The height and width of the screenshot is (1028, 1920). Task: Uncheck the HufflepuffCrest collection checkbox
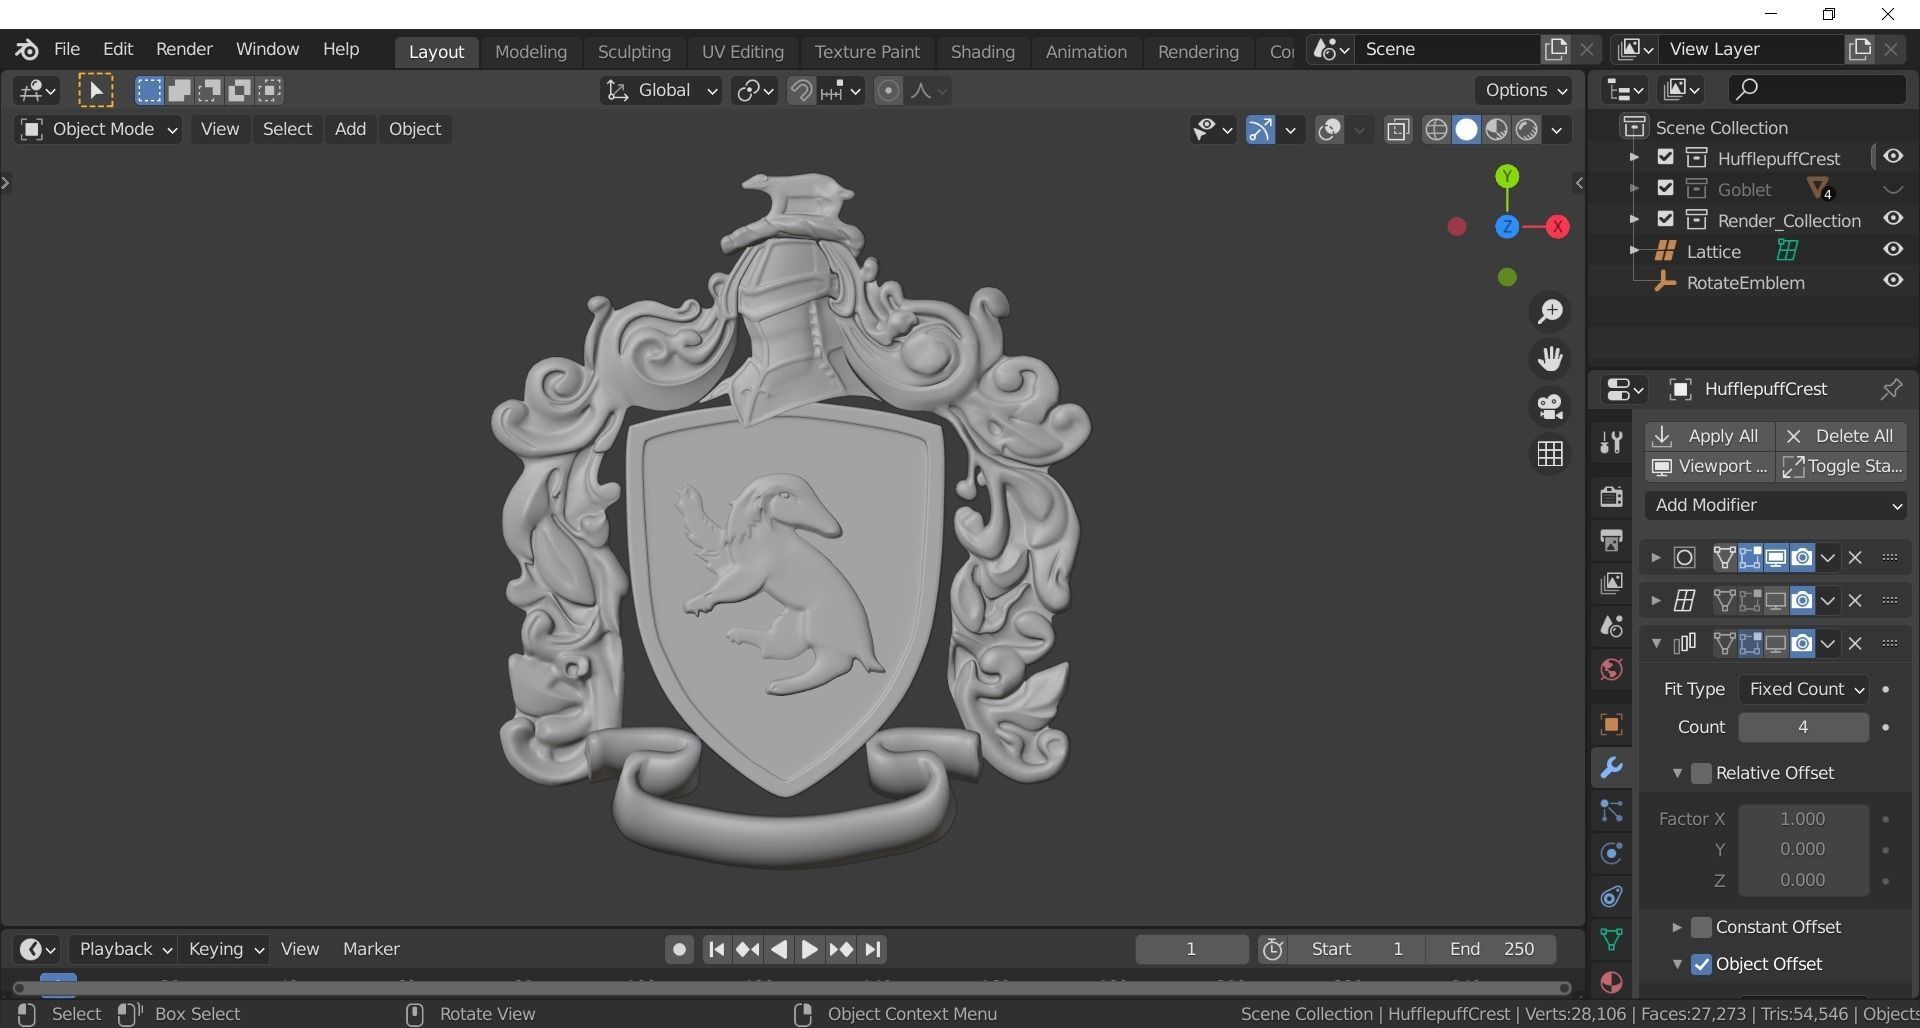click(x=1665, y=157)
